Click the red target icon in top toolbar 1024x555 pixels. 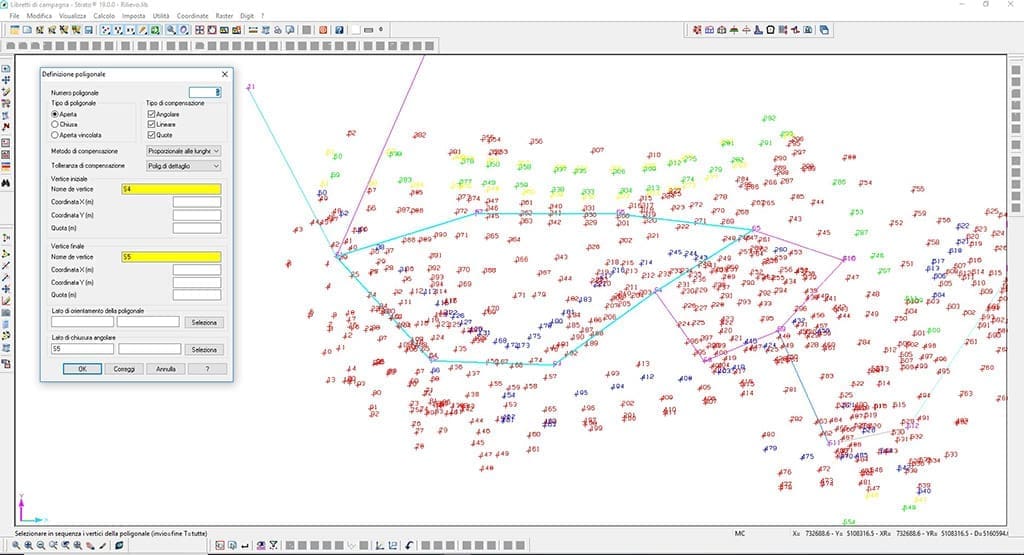click(x=323, y=30)
